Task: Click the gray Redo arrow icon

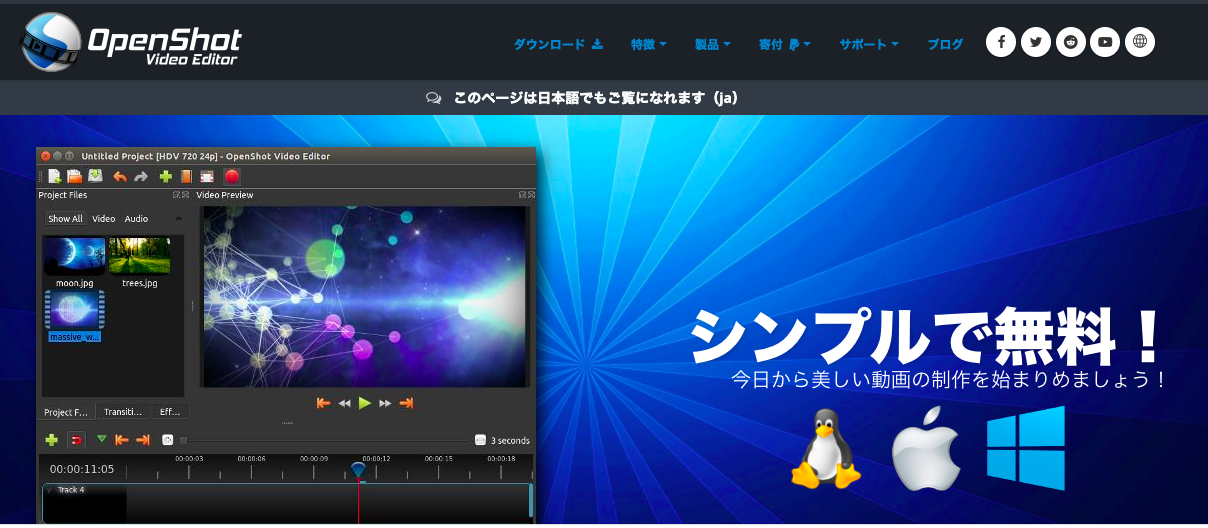Action: tap(141, 176)
